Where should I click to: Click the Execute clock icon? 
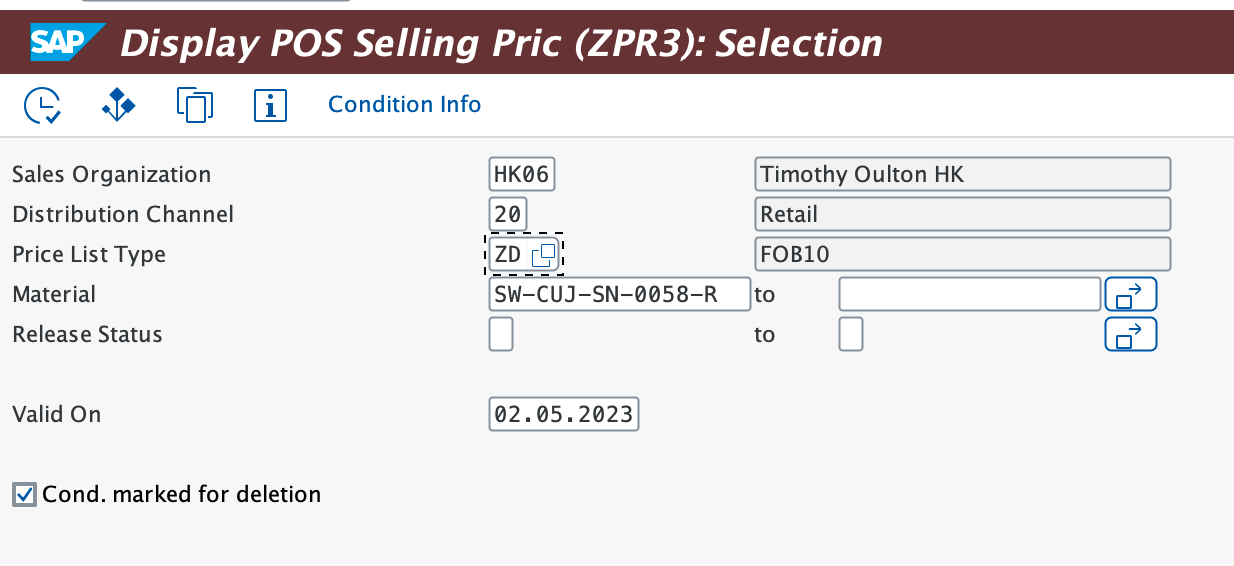point(42,105)
